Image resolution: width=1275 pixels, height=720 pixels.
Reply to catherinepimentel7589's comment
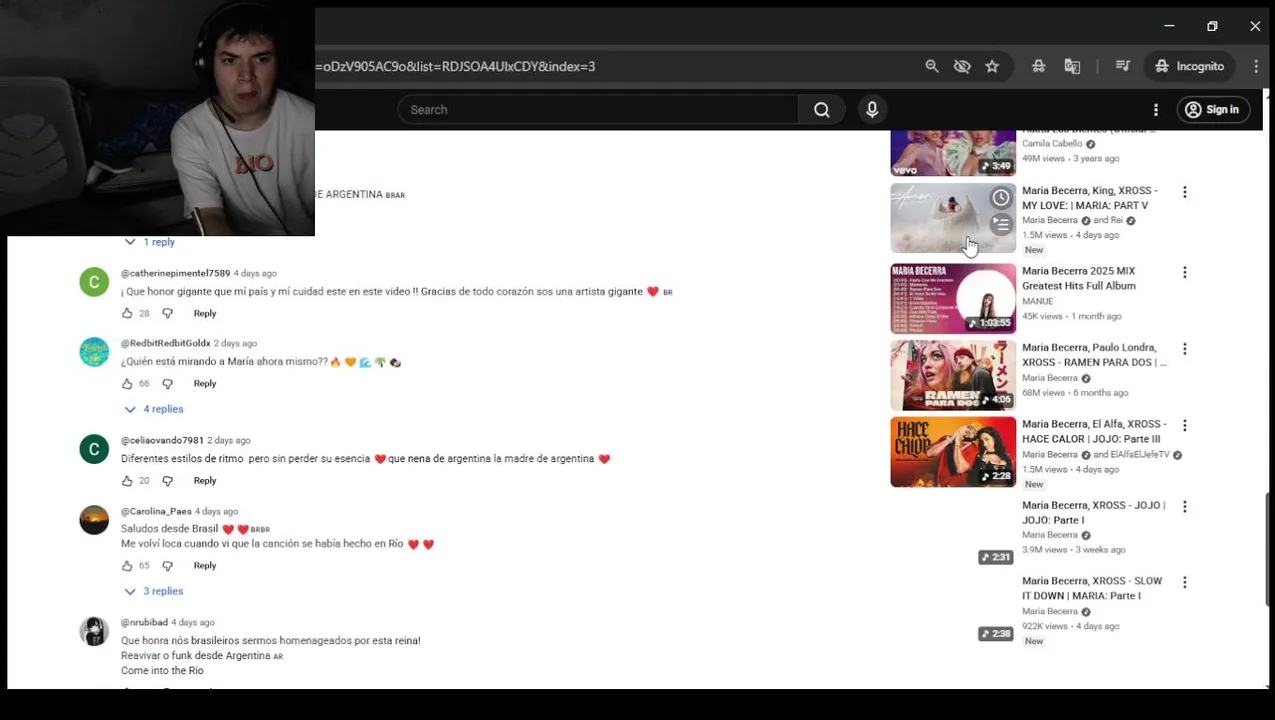coord(205,313)
